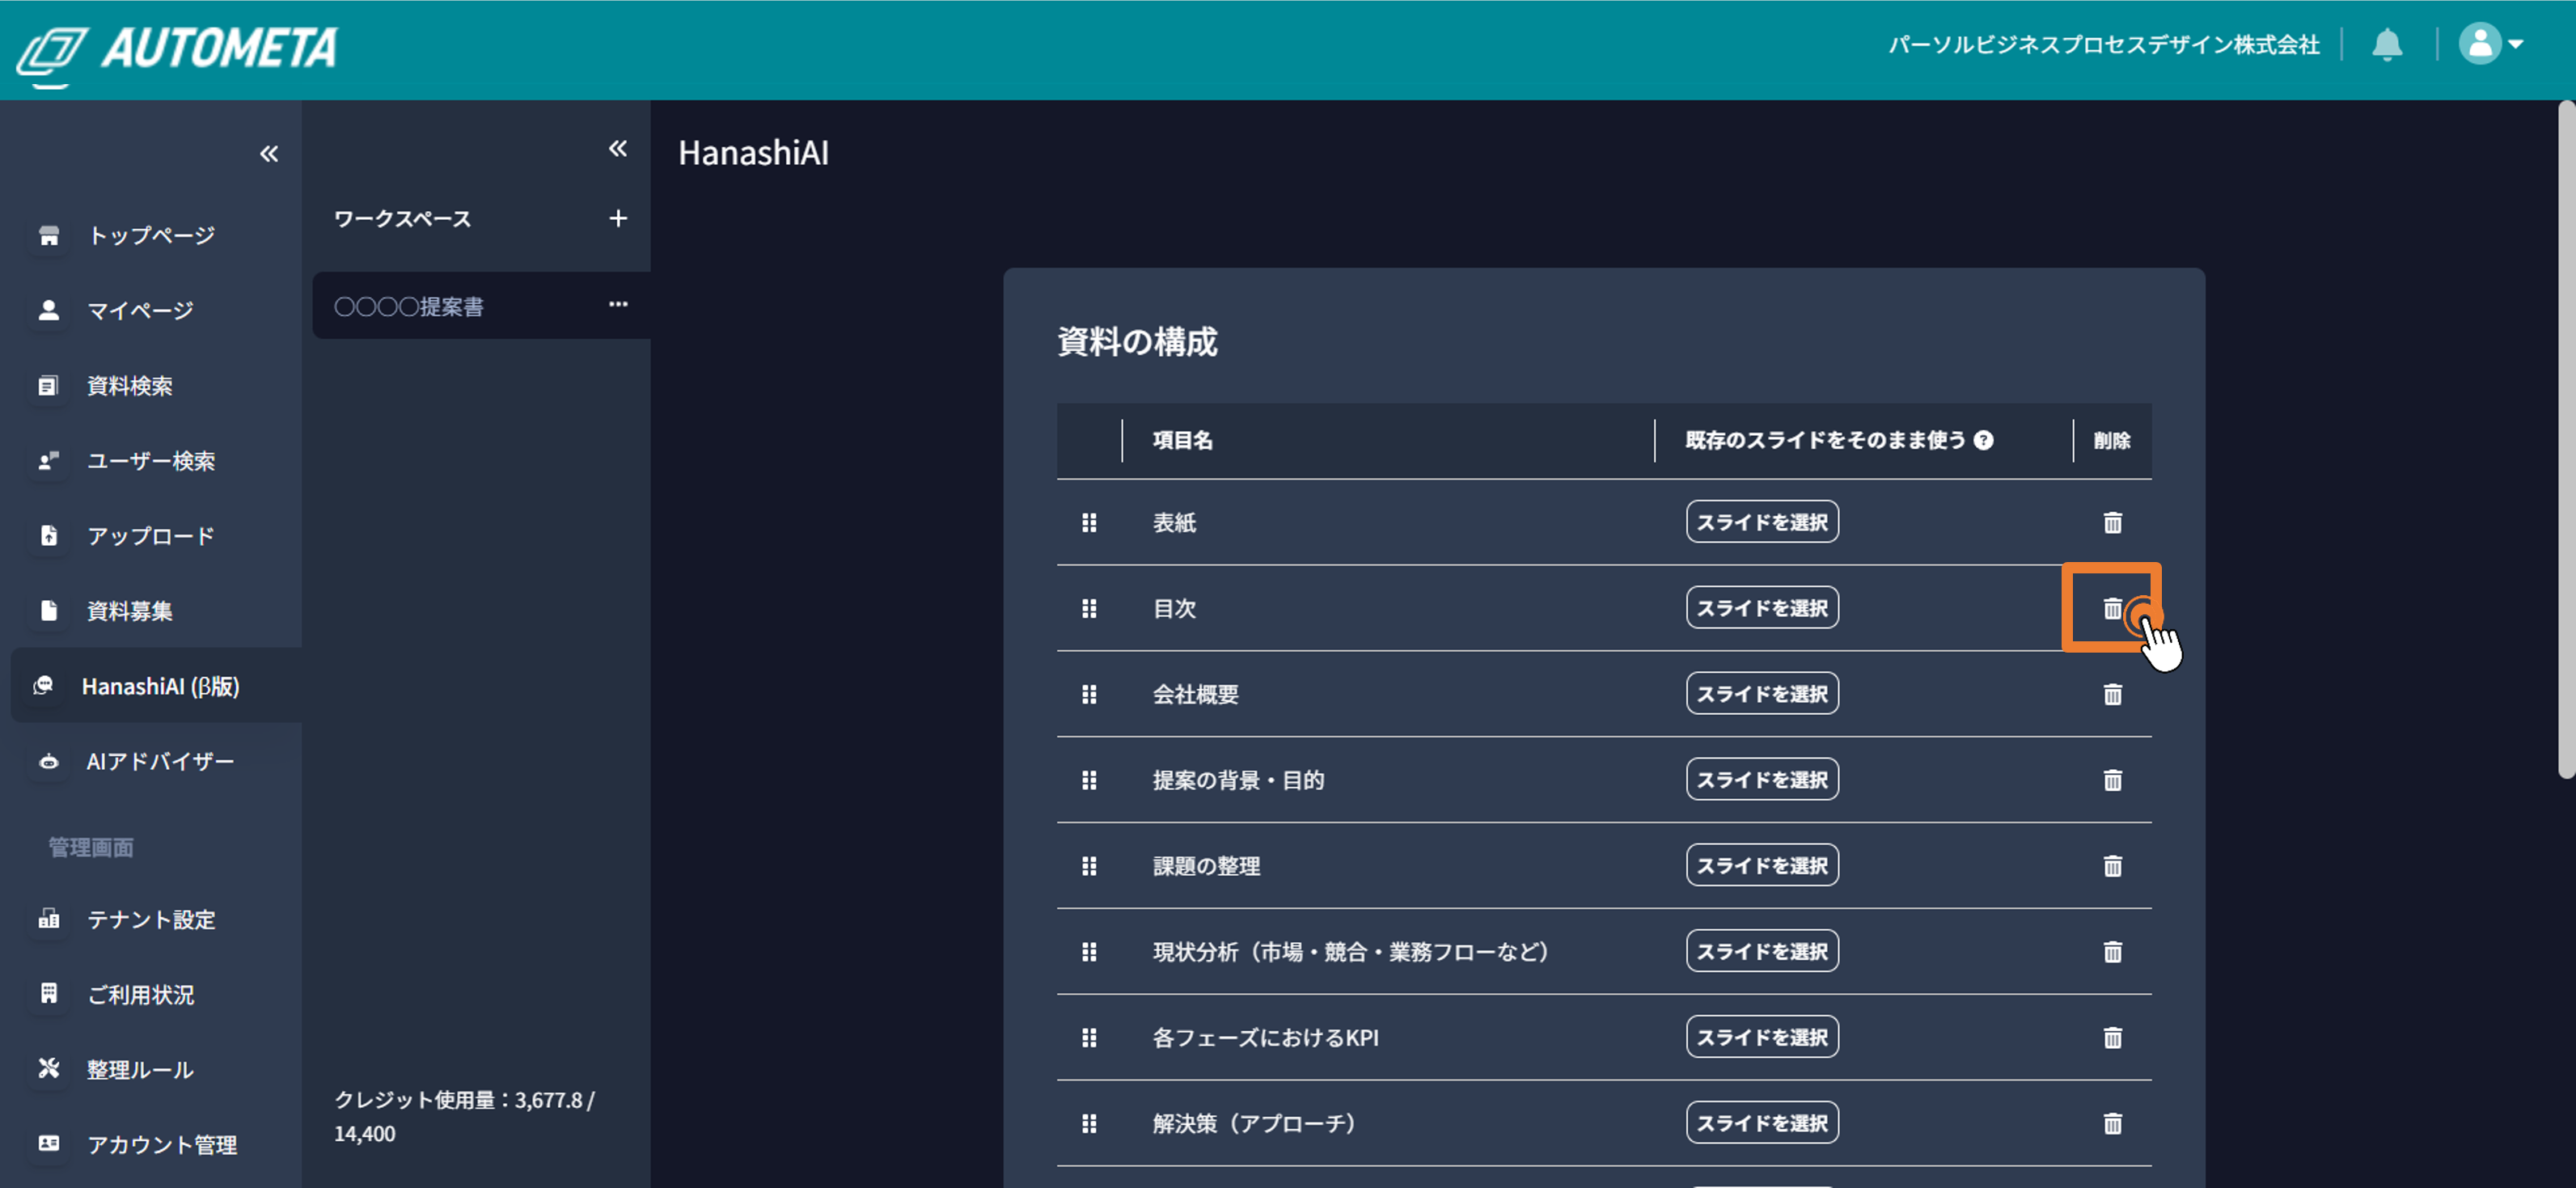Open the user account avatar menu

(x=2491, y=44)
